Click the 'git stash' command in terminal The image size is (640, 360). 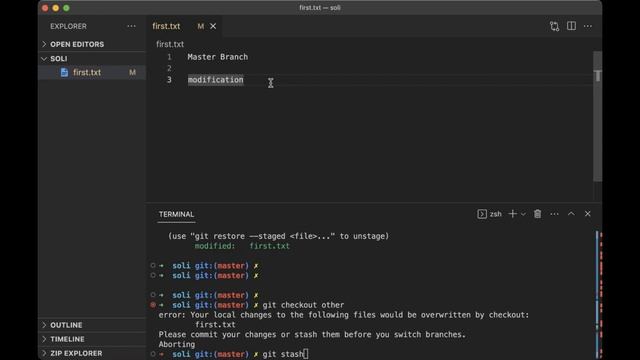283,354
